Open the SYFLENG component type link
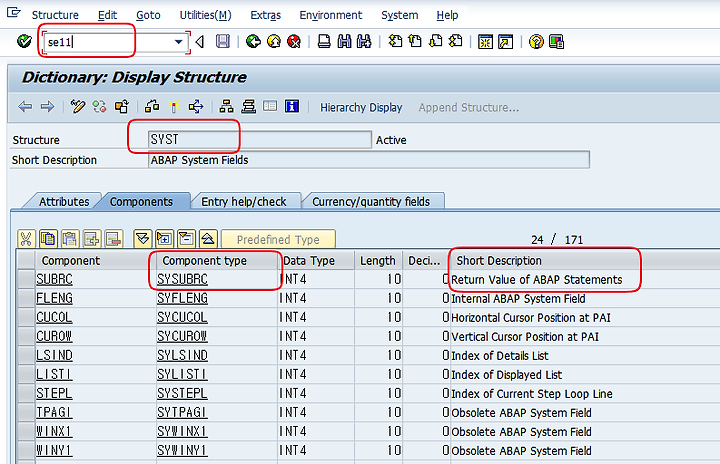The width and height of the screenshot is (720, 464). 182,299
